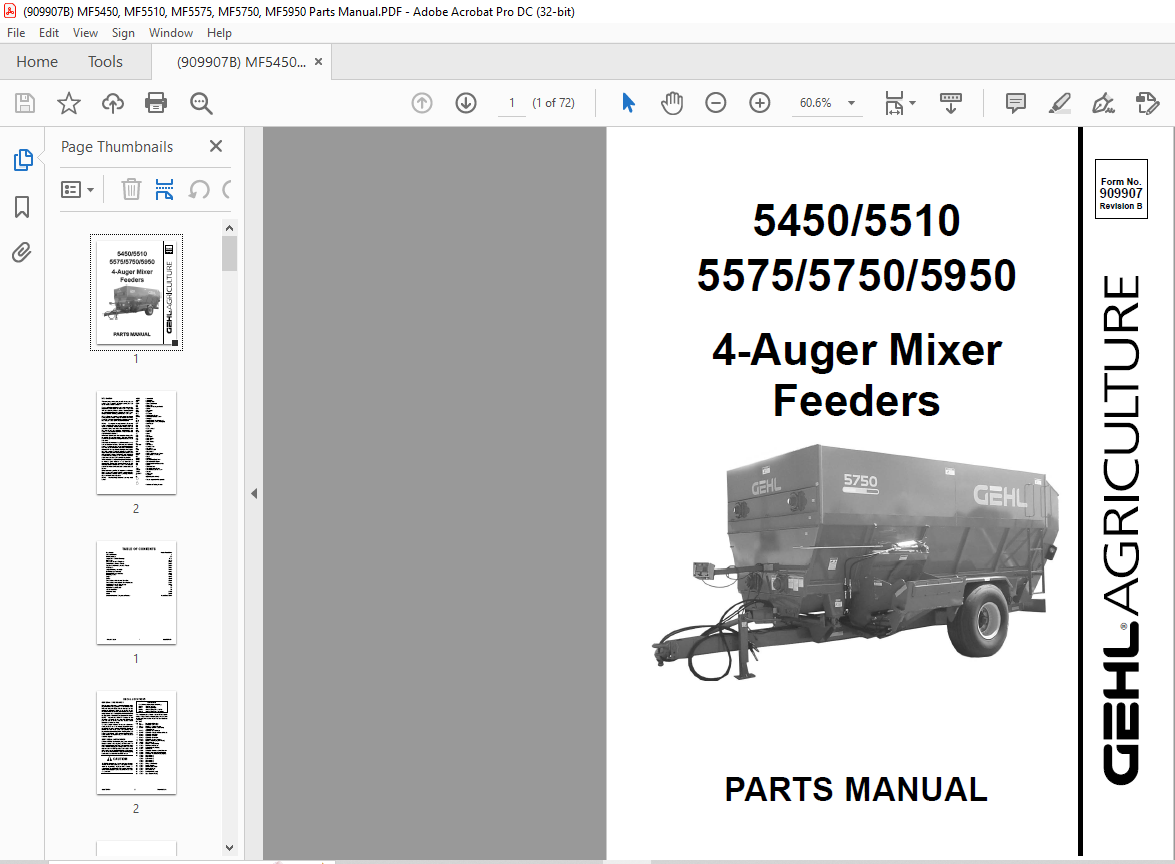
Task: Select the last full thumbnail labeled 2
Action: tap(136, 742)
